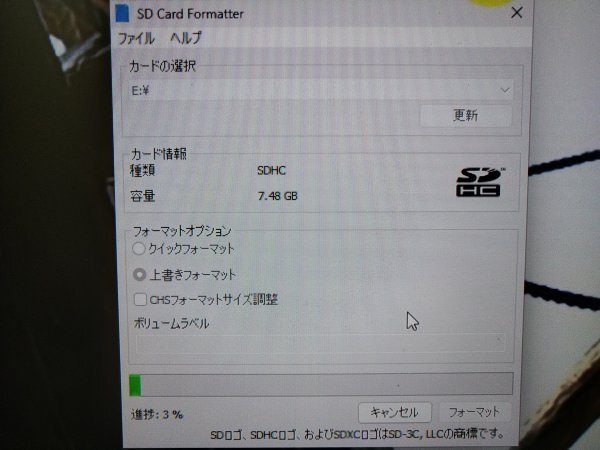Click the SDHC card type value
Screen dimensions: 600x450
tap(271, 170)
